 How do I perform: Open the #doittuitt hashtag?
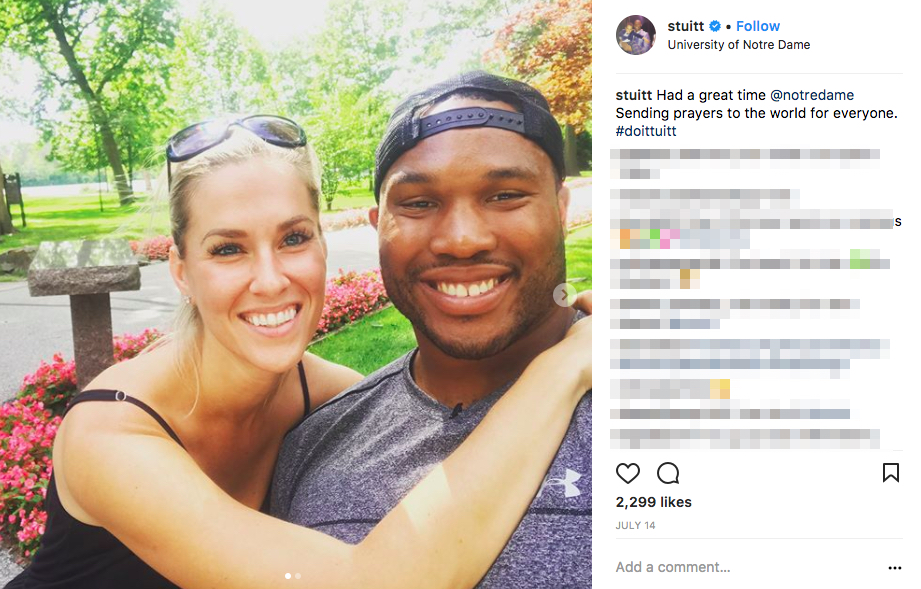pos(646,130)
